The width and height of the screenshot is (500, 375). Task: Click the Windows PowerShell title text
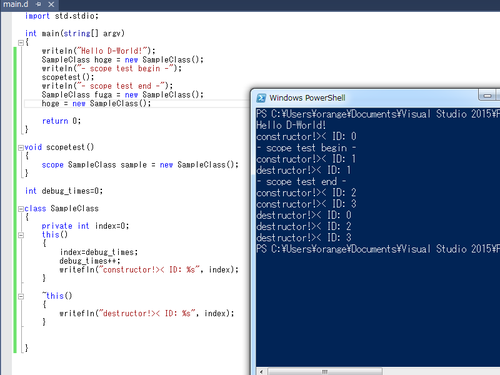[x=307, y=98]
